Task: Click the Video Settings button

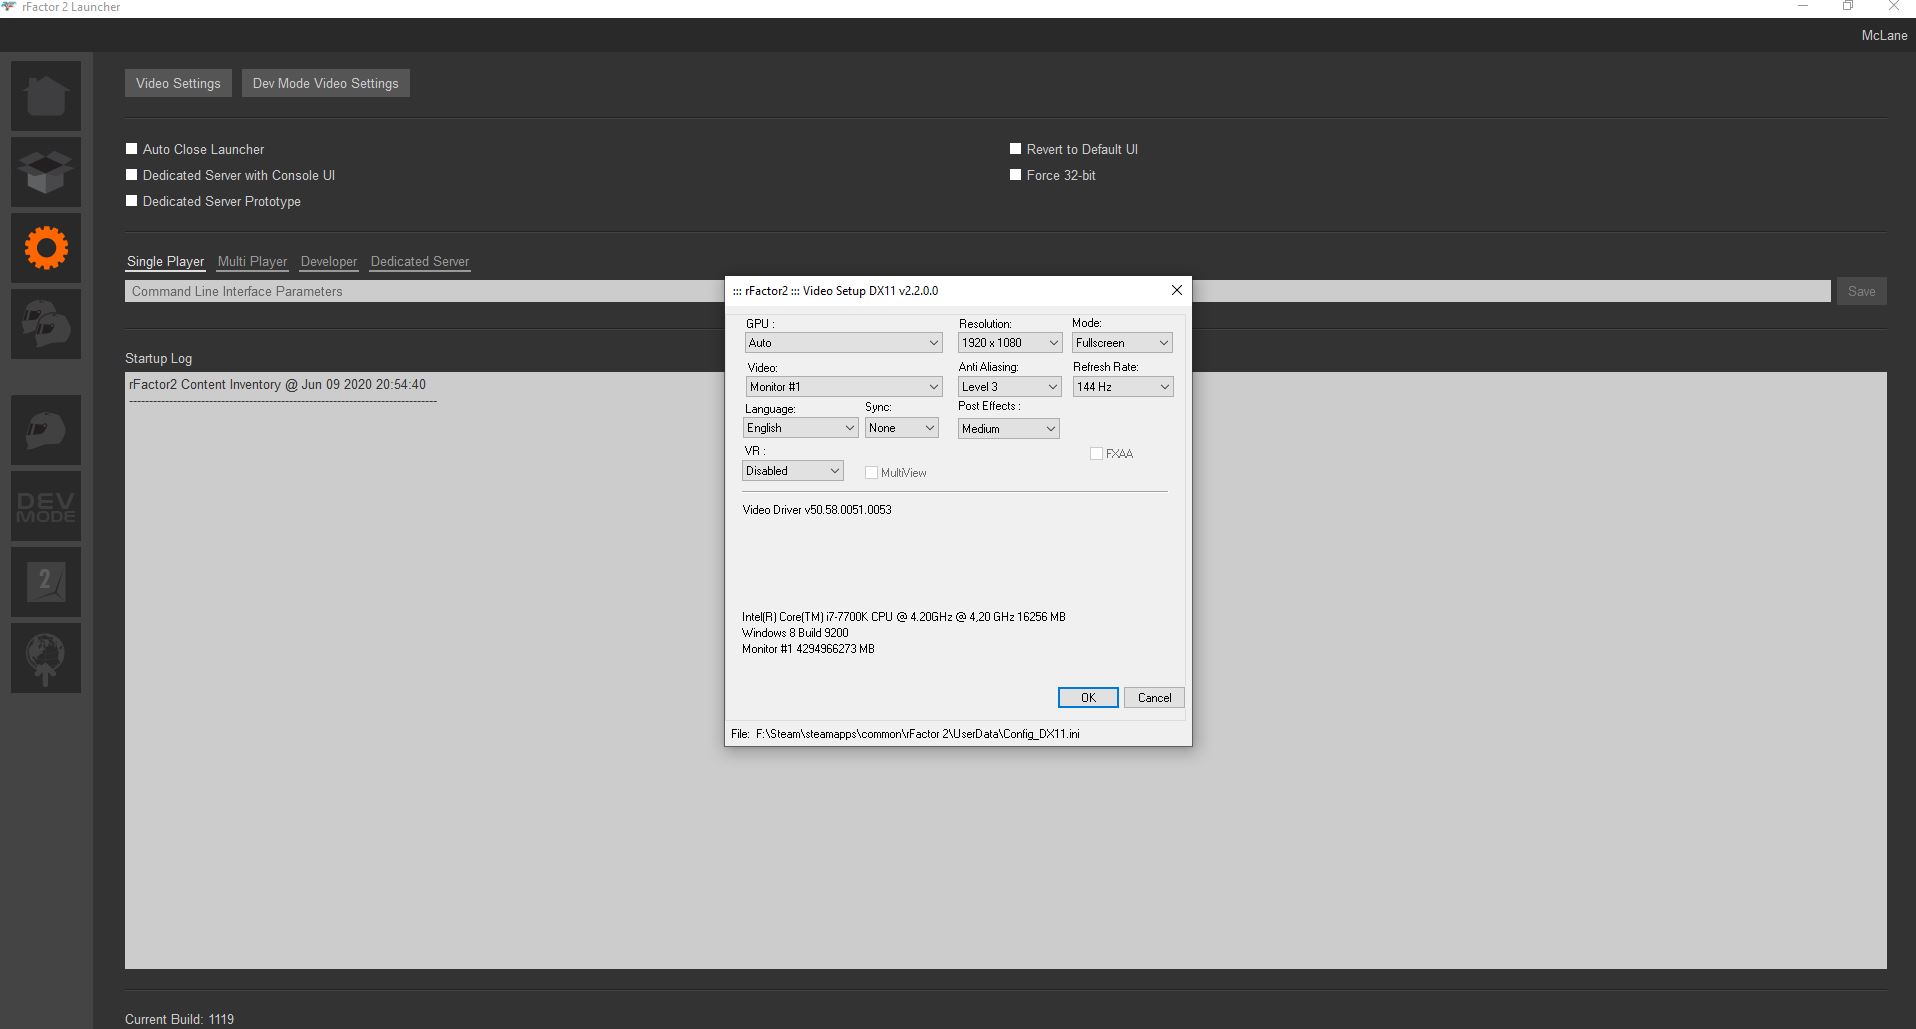Action: (178, 83)
